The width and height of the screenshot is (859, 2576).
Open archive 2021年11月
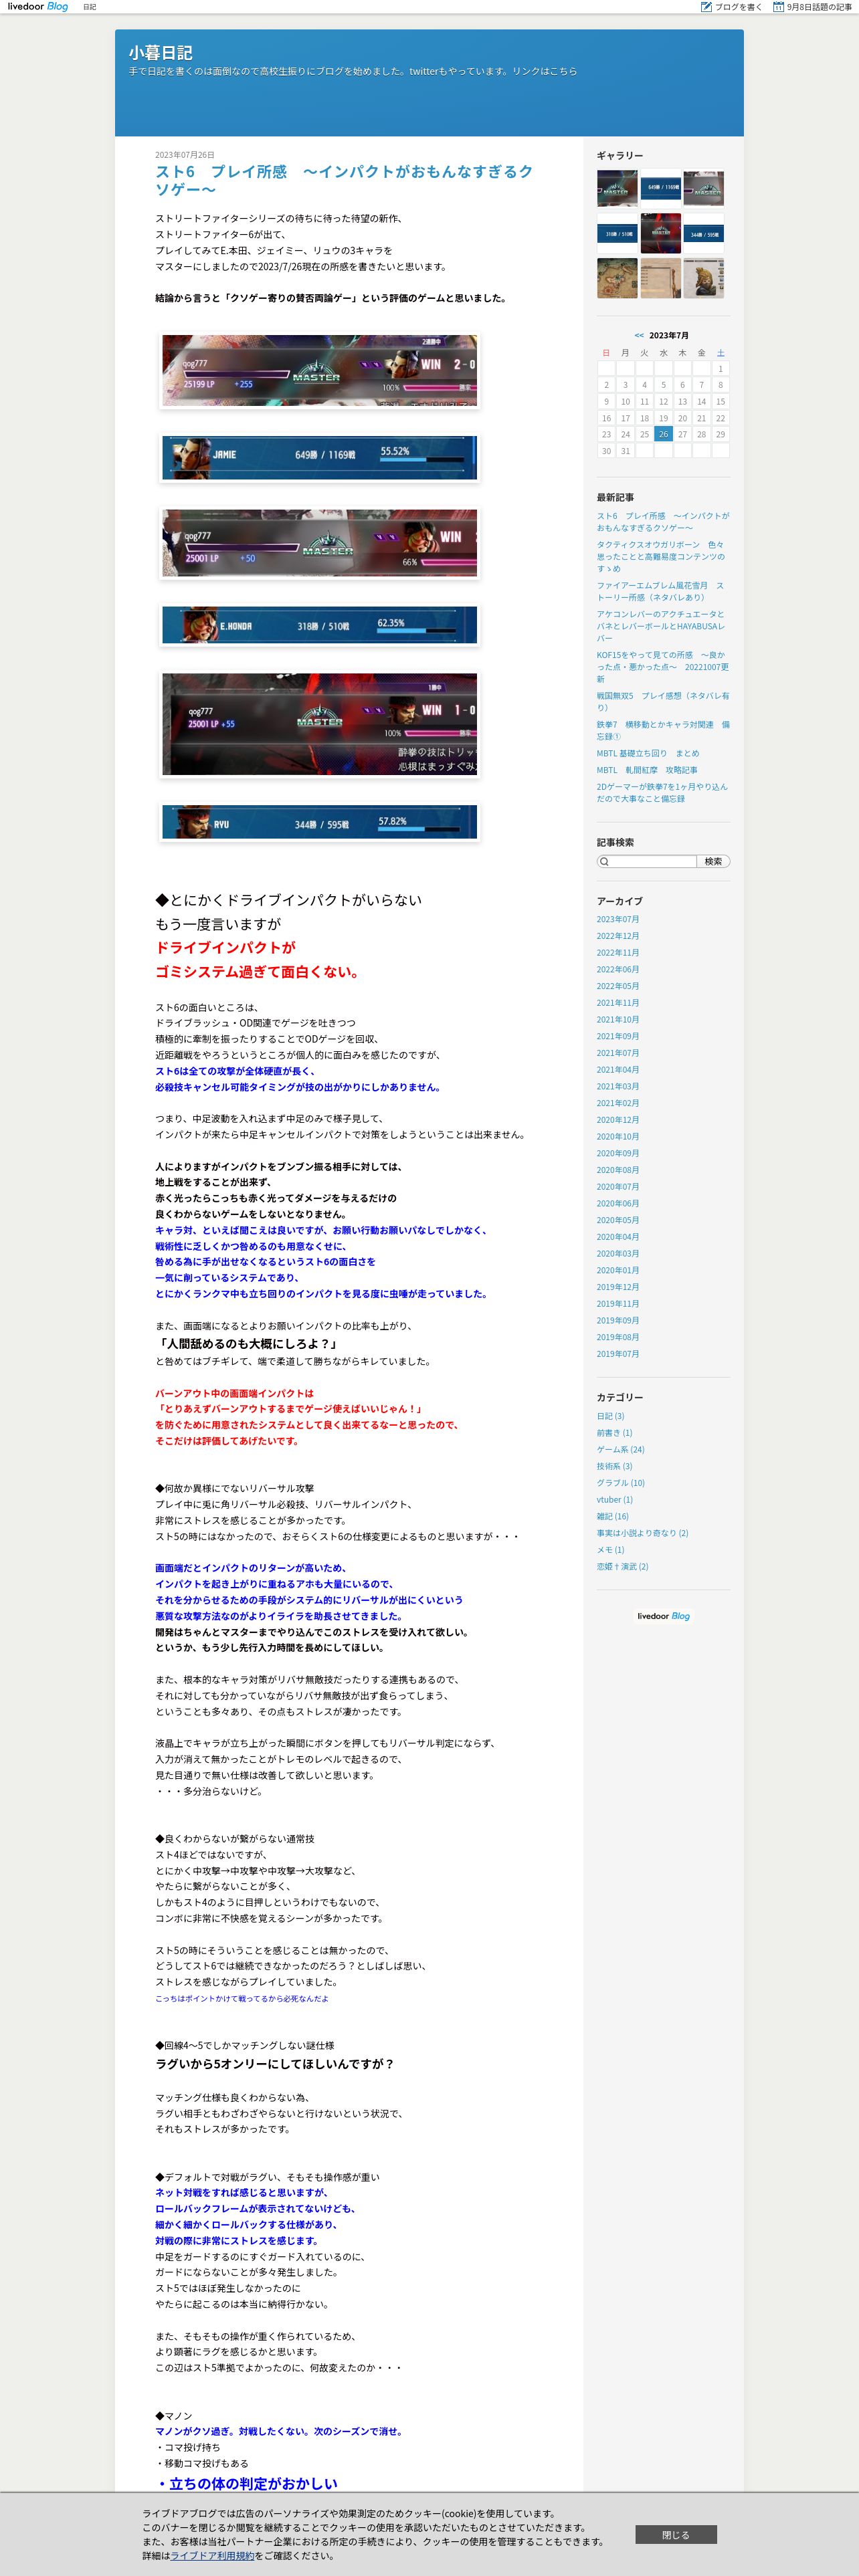pyautogui.click(x=618, y=1003)
